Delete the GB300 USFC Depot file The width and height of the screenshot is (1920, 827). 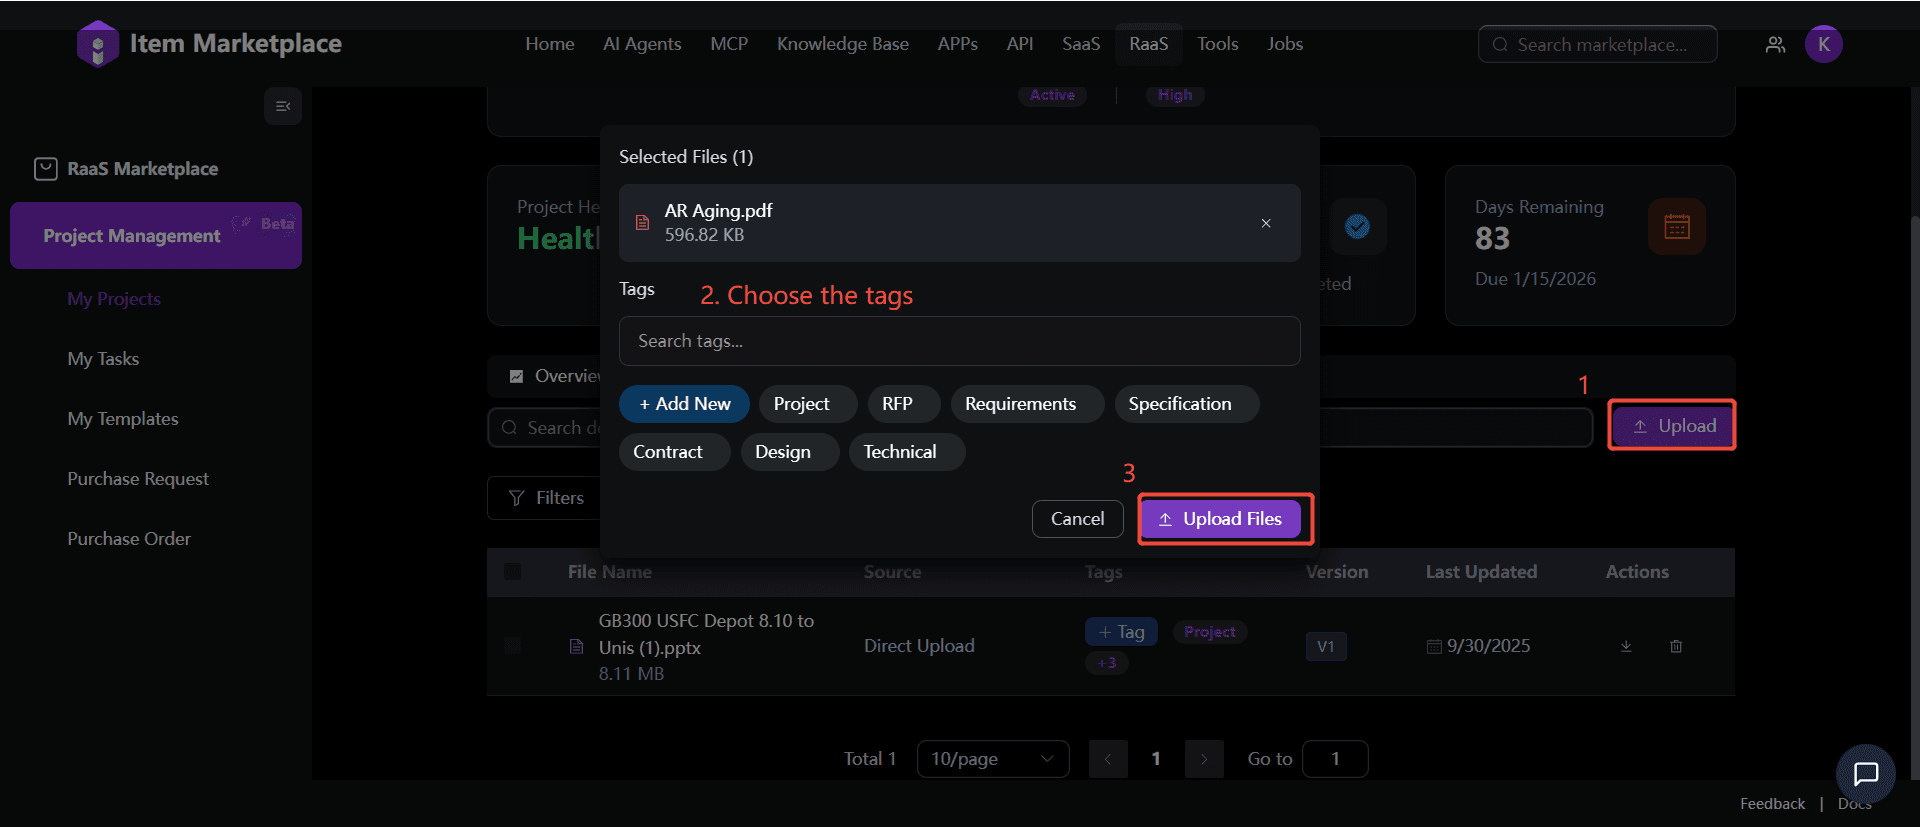coord(1676,646)
